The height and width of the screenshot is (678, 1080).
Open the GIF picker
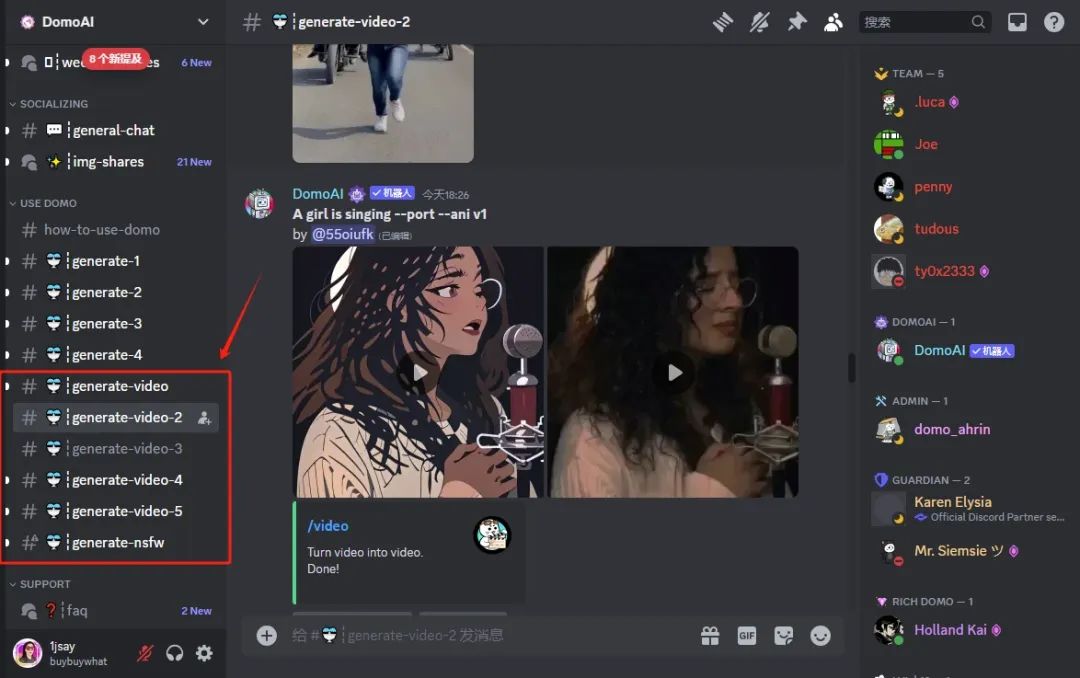[x=746, y=635]
